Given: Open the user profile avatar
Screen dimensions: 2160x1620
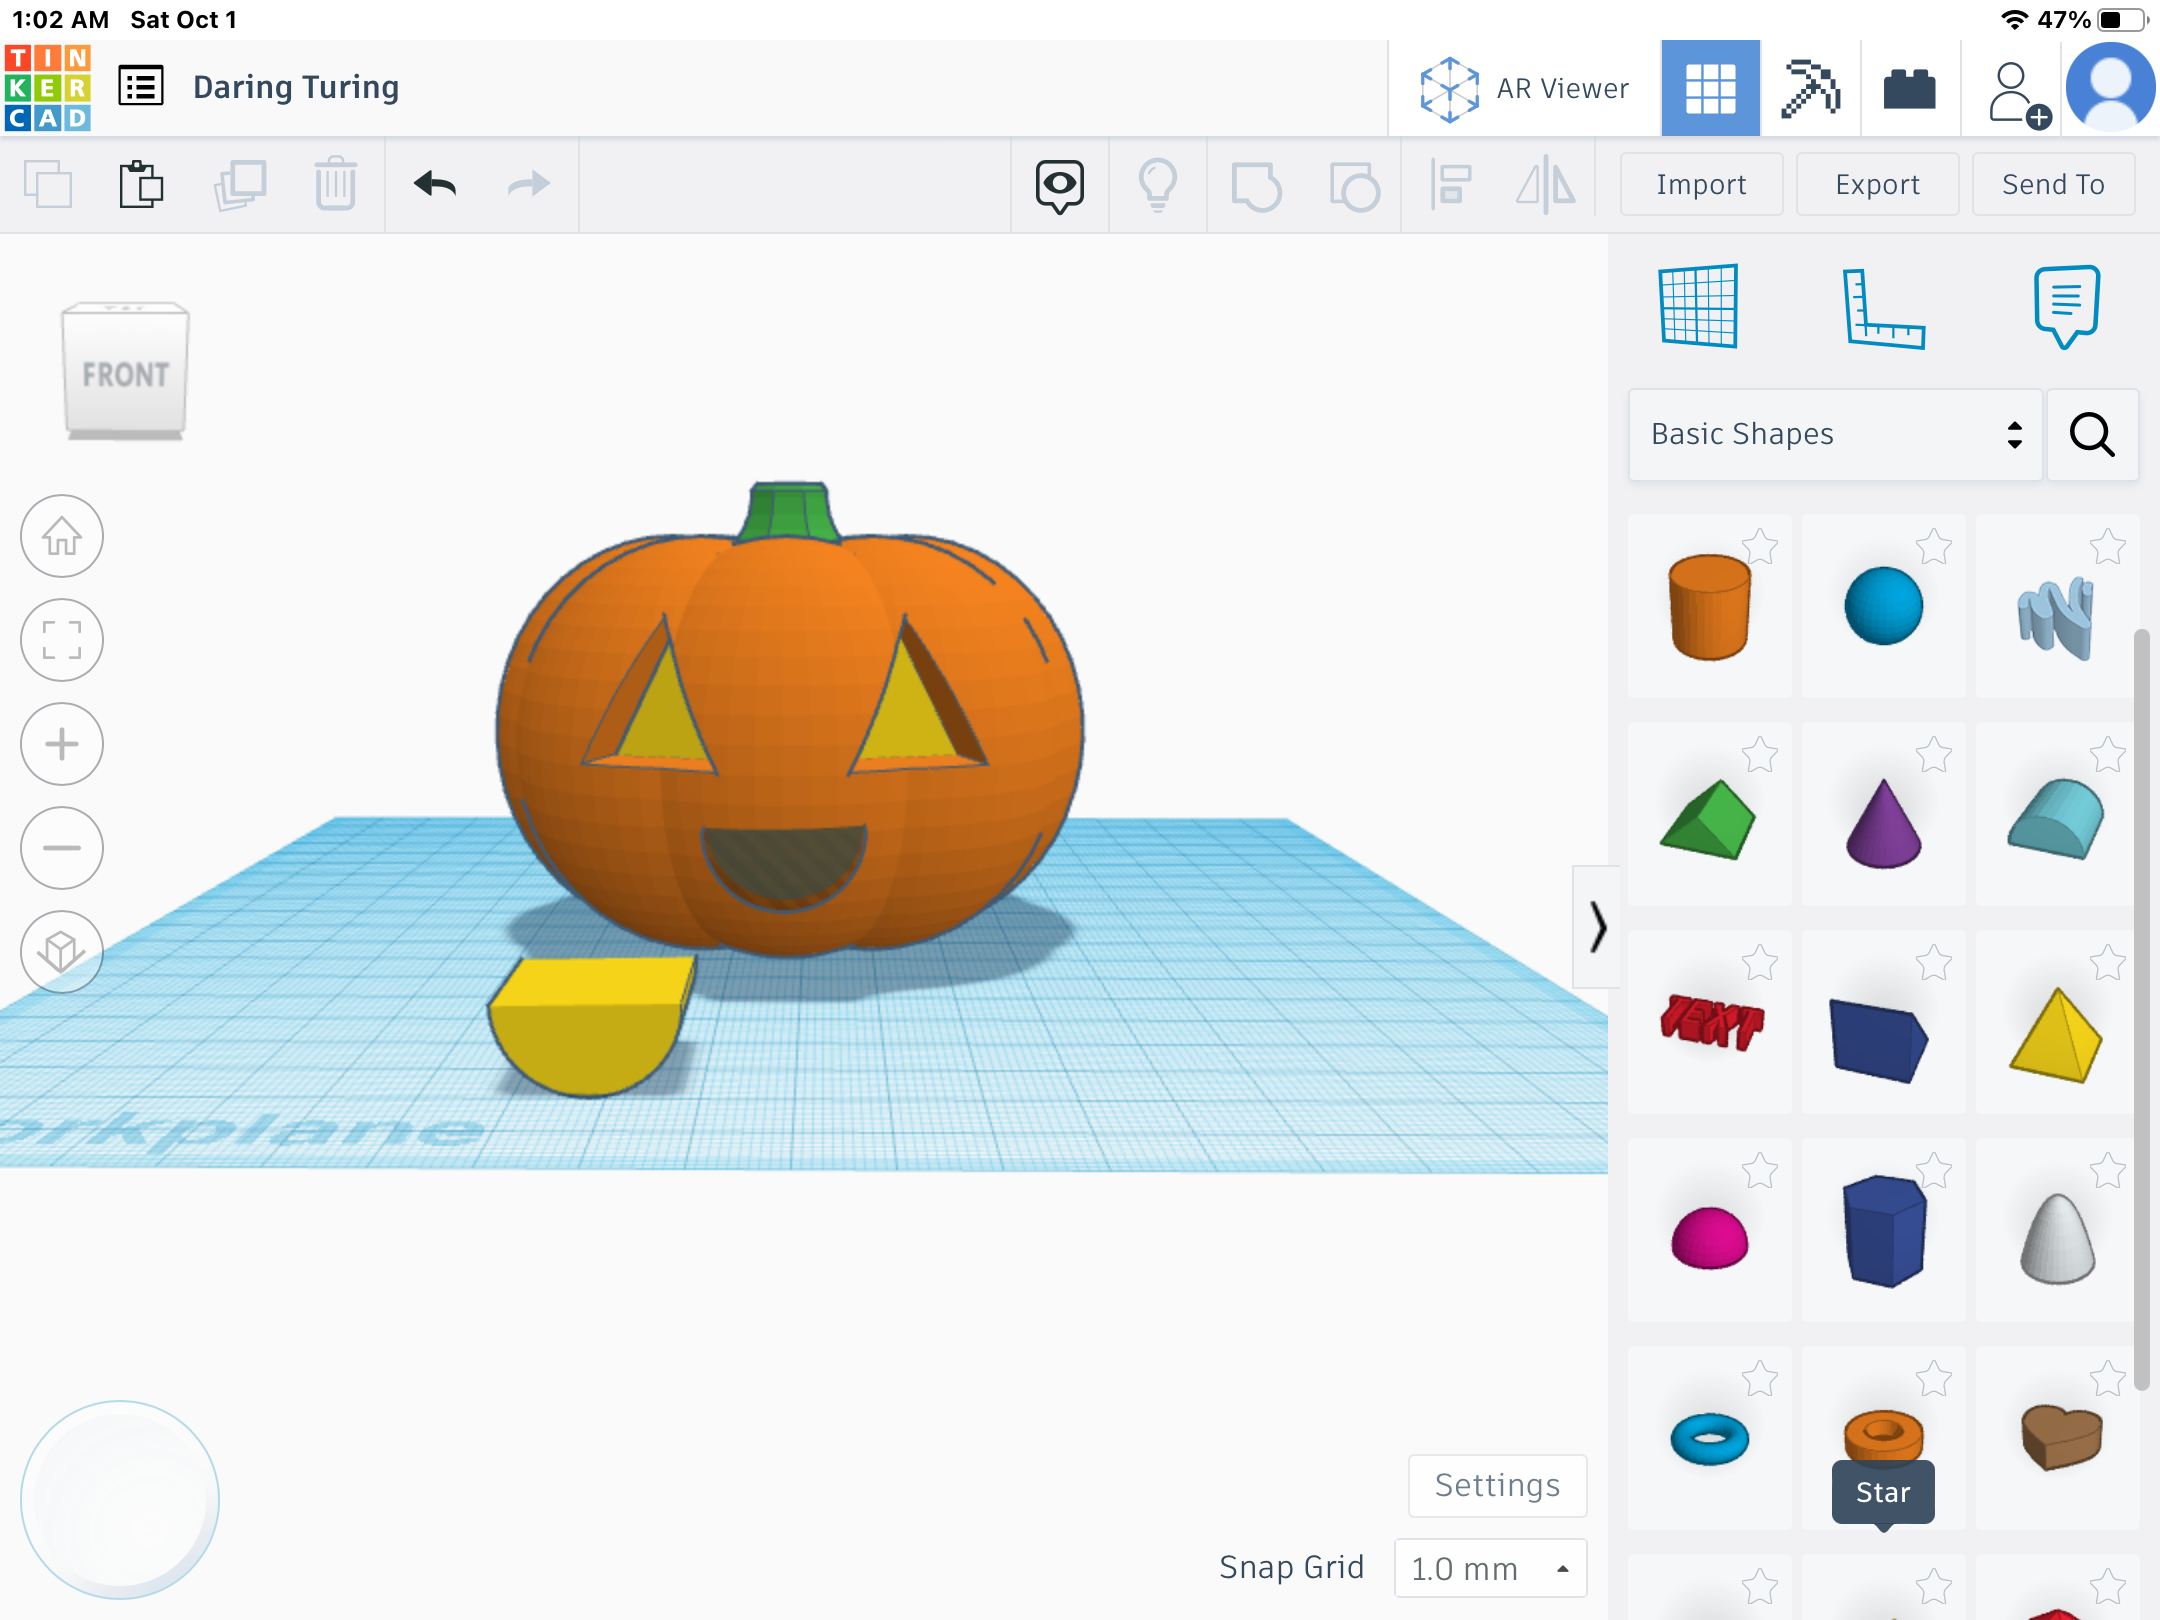Looking at the screenshot, I should point(2111,88).
